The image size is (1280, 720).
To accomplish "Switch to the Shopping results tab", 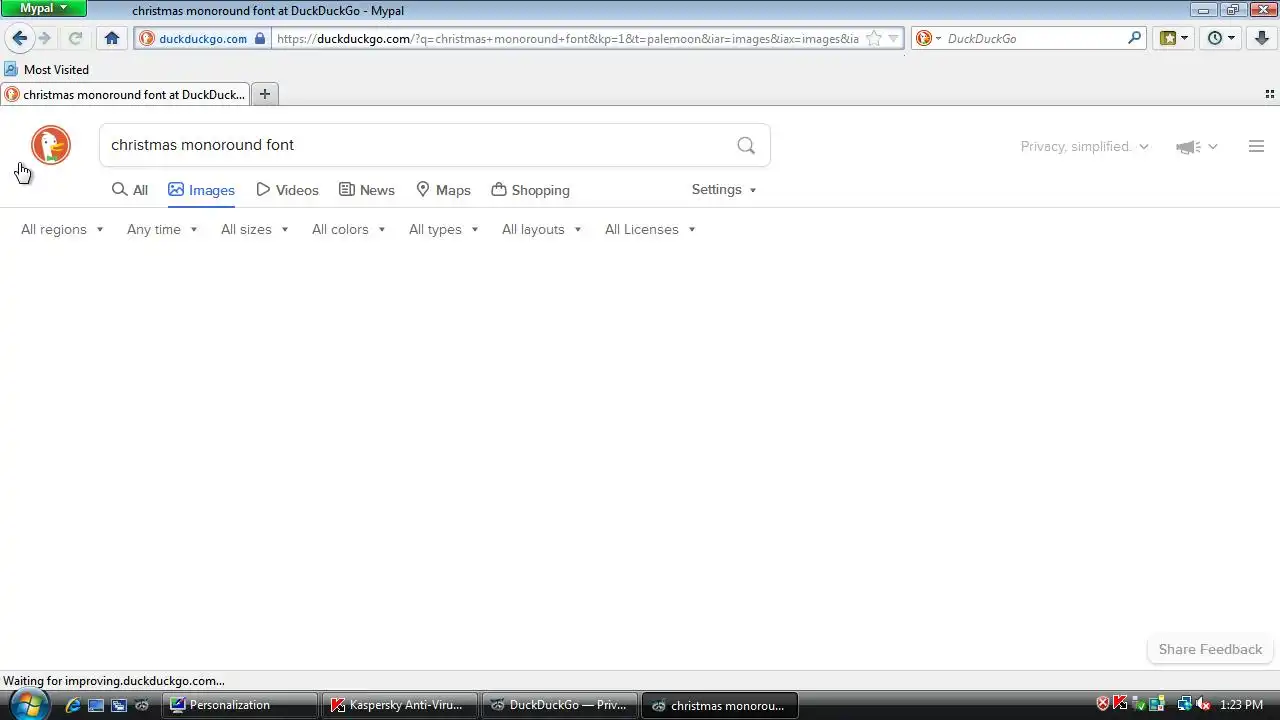I will pos(530,190).
